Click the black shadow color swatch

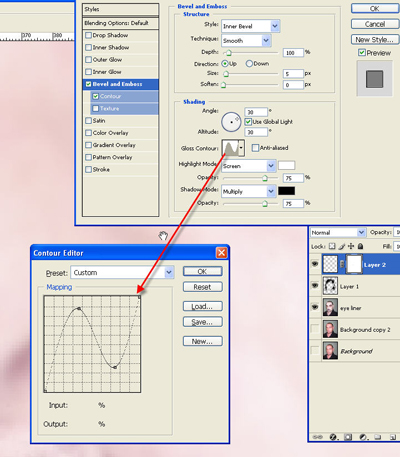(x=286, y=191)
